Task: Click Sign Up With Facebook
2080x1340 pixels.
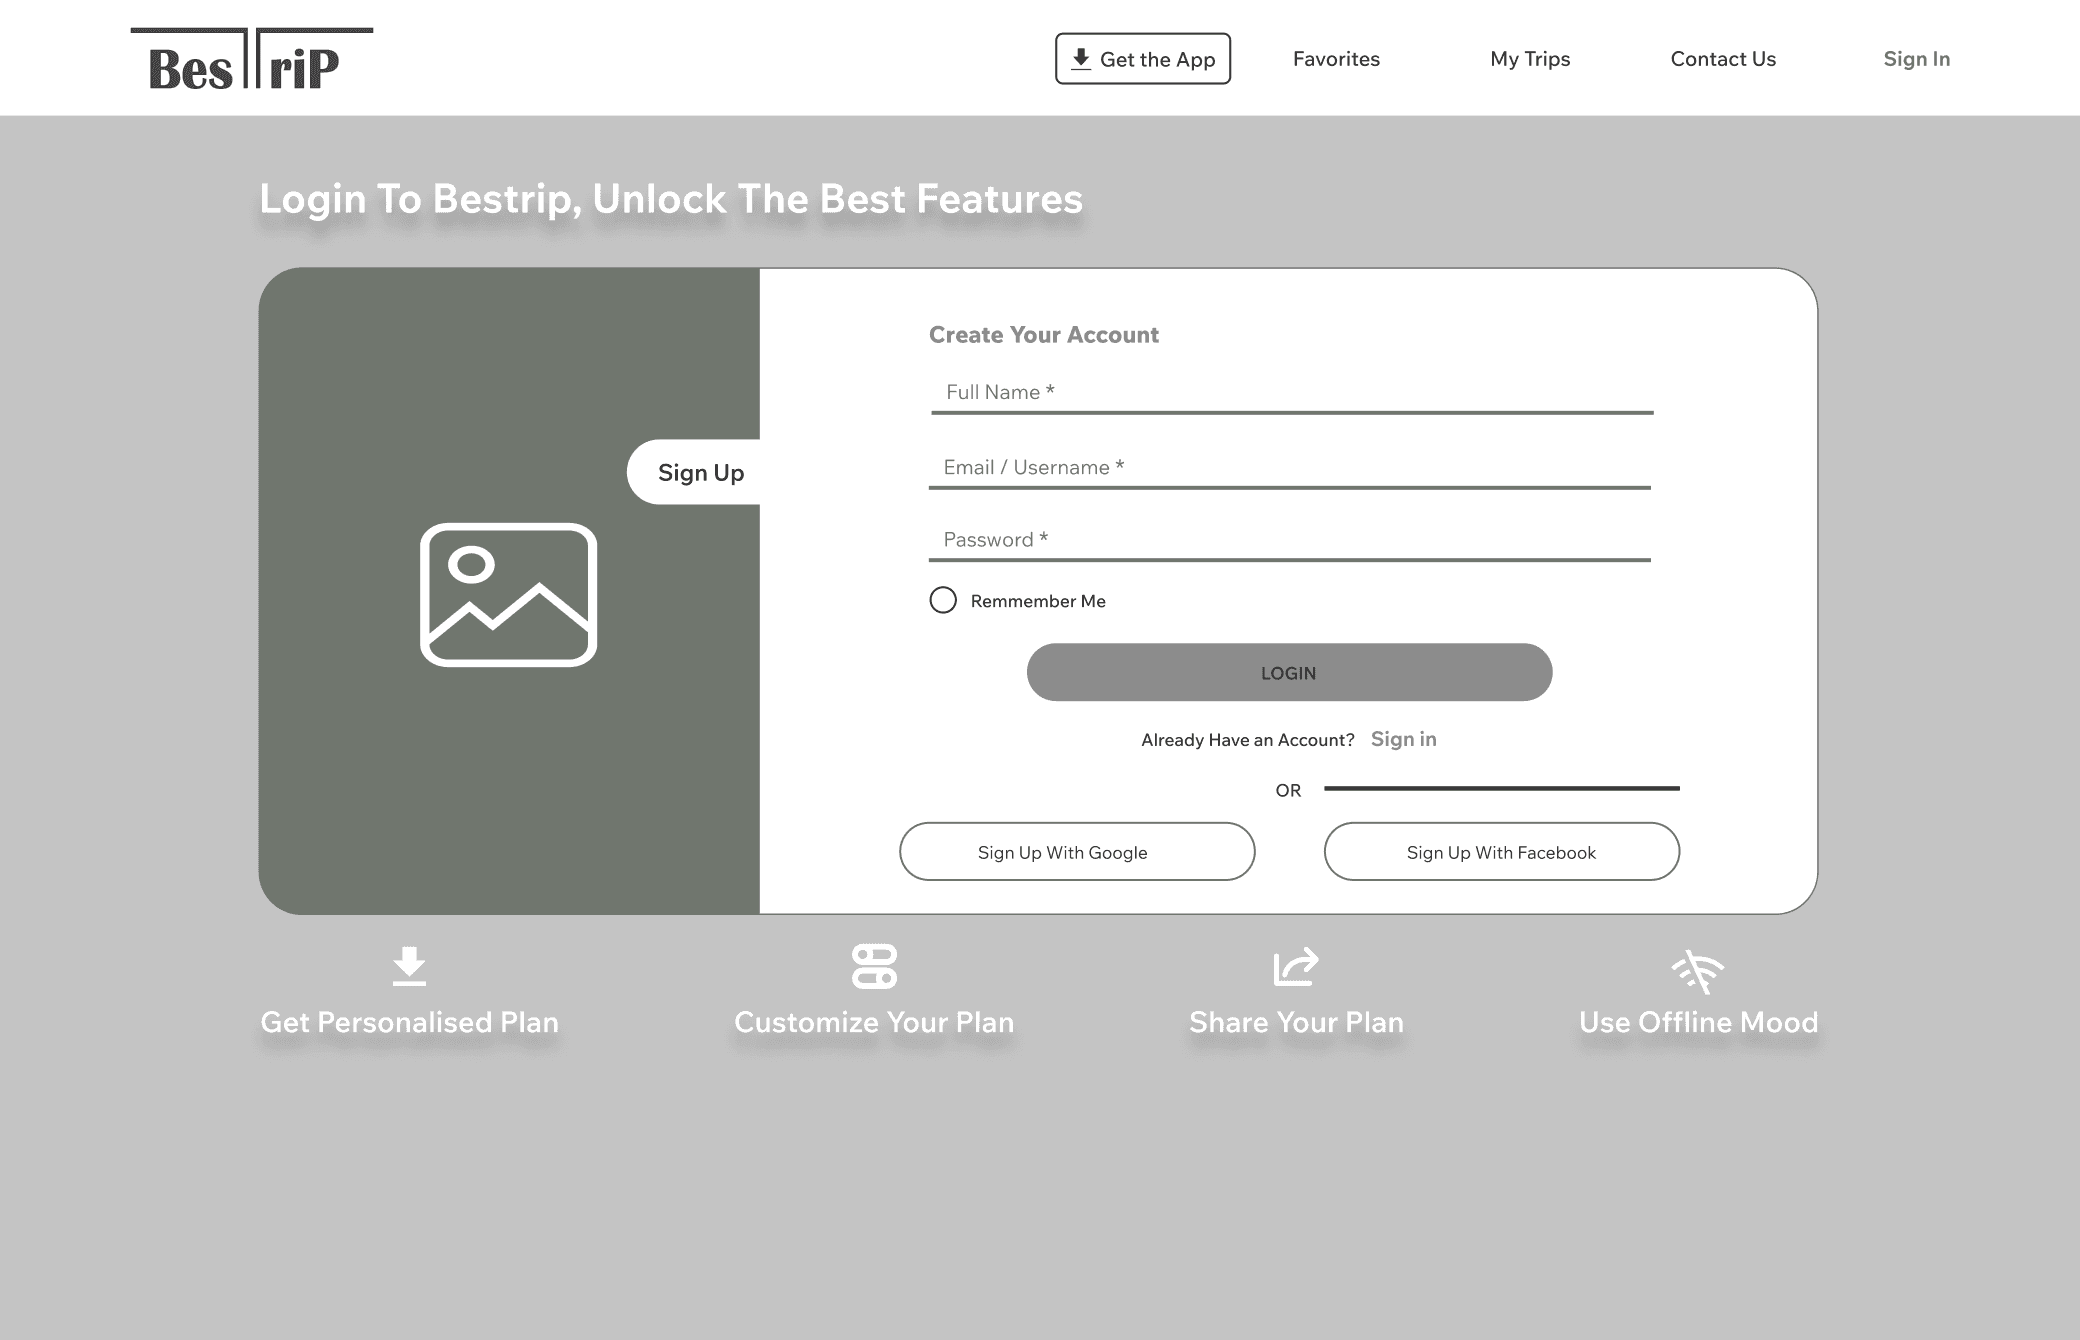Action: pyautogui.click(x=1501, y=852)
